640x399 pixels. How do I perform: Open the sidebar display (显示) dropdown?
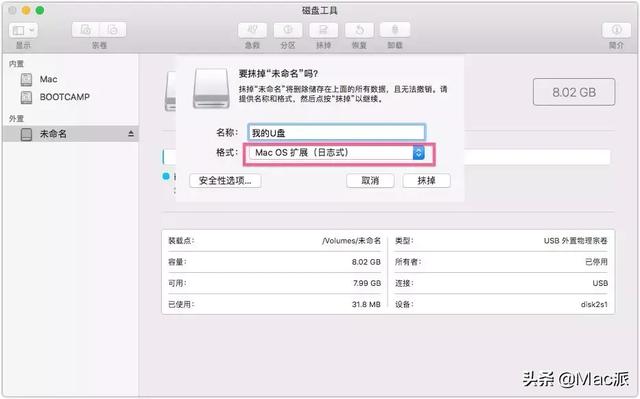[23, 30]
